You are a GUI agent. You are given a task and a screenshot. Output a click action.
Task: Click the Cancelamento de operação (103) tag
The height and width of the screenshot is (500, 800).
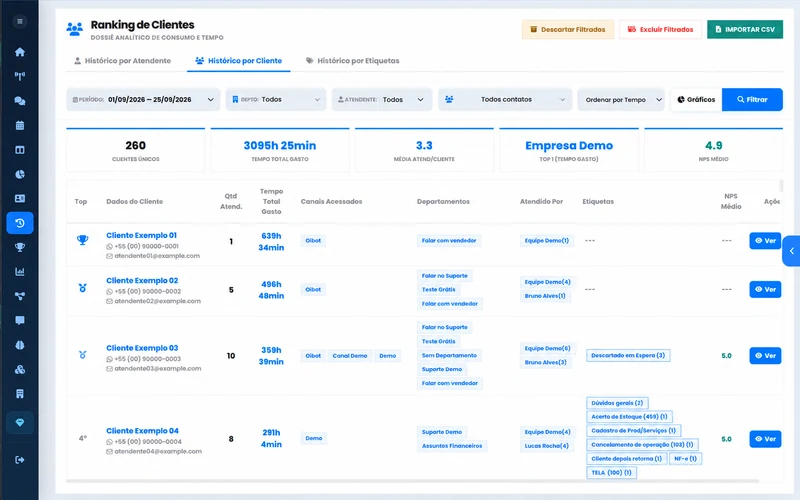[x=642, y=445]
